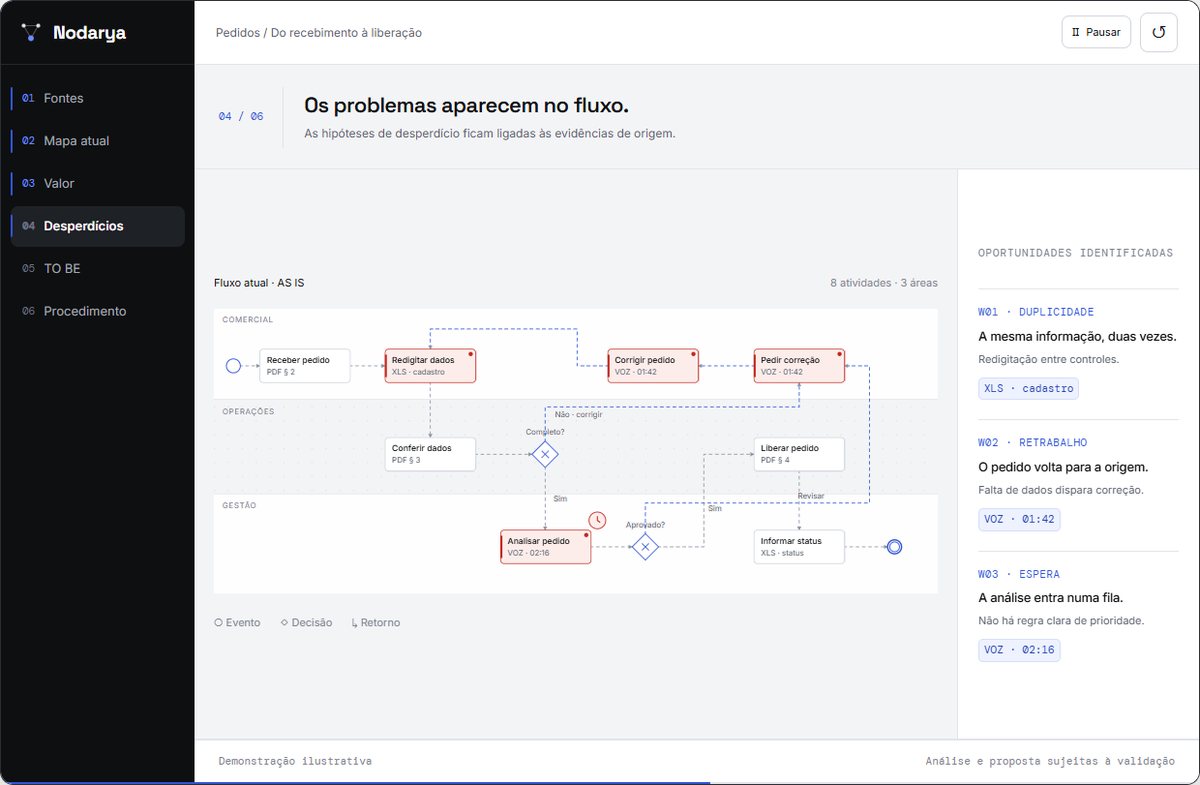Image resolution: width=1200 pixels, height=785 pixels.
Task: Select the Analisar pedido activity node
Action: (x=545, y=547)
